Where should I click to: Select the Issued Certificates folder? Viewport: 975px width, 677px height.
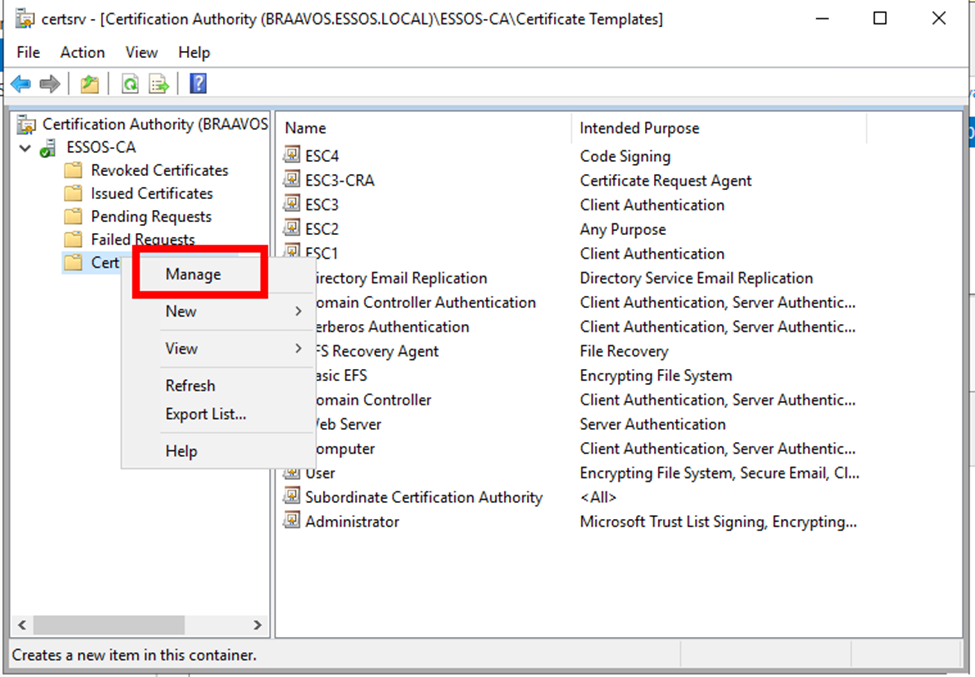click(151, 193)
